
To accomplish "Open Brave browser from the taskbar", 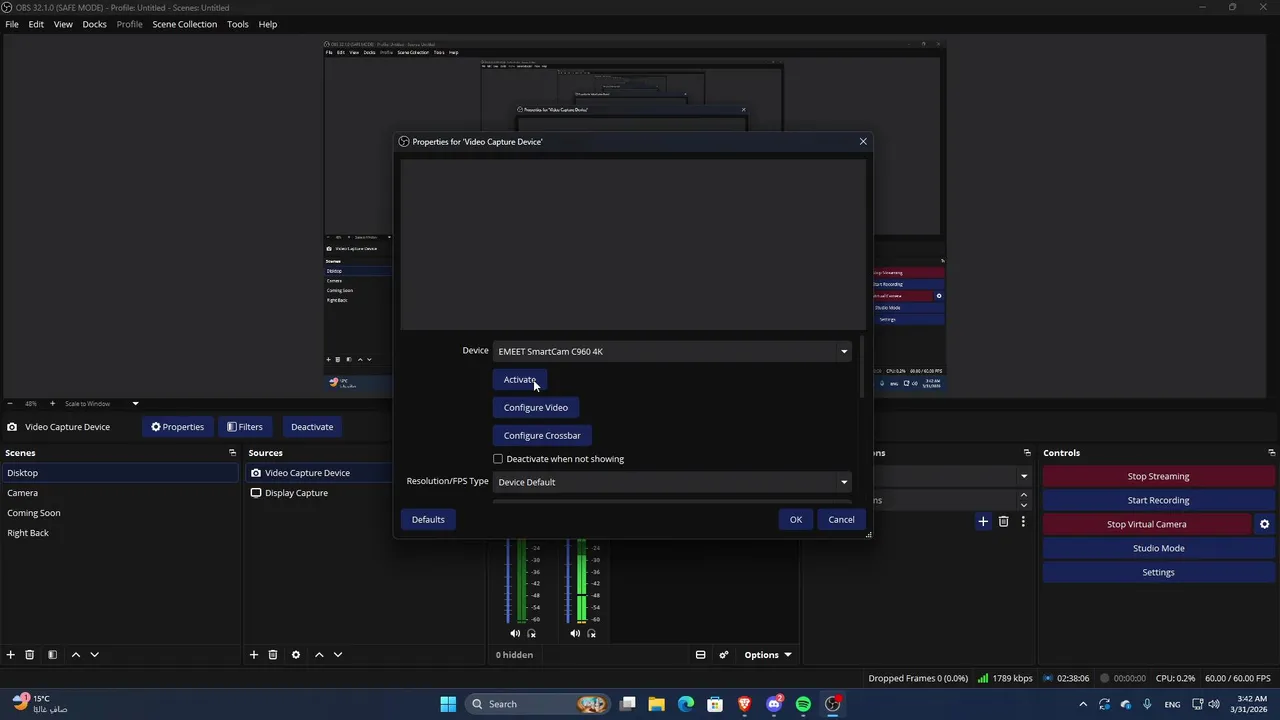I will pyautogui.click(x=744, y=704).
